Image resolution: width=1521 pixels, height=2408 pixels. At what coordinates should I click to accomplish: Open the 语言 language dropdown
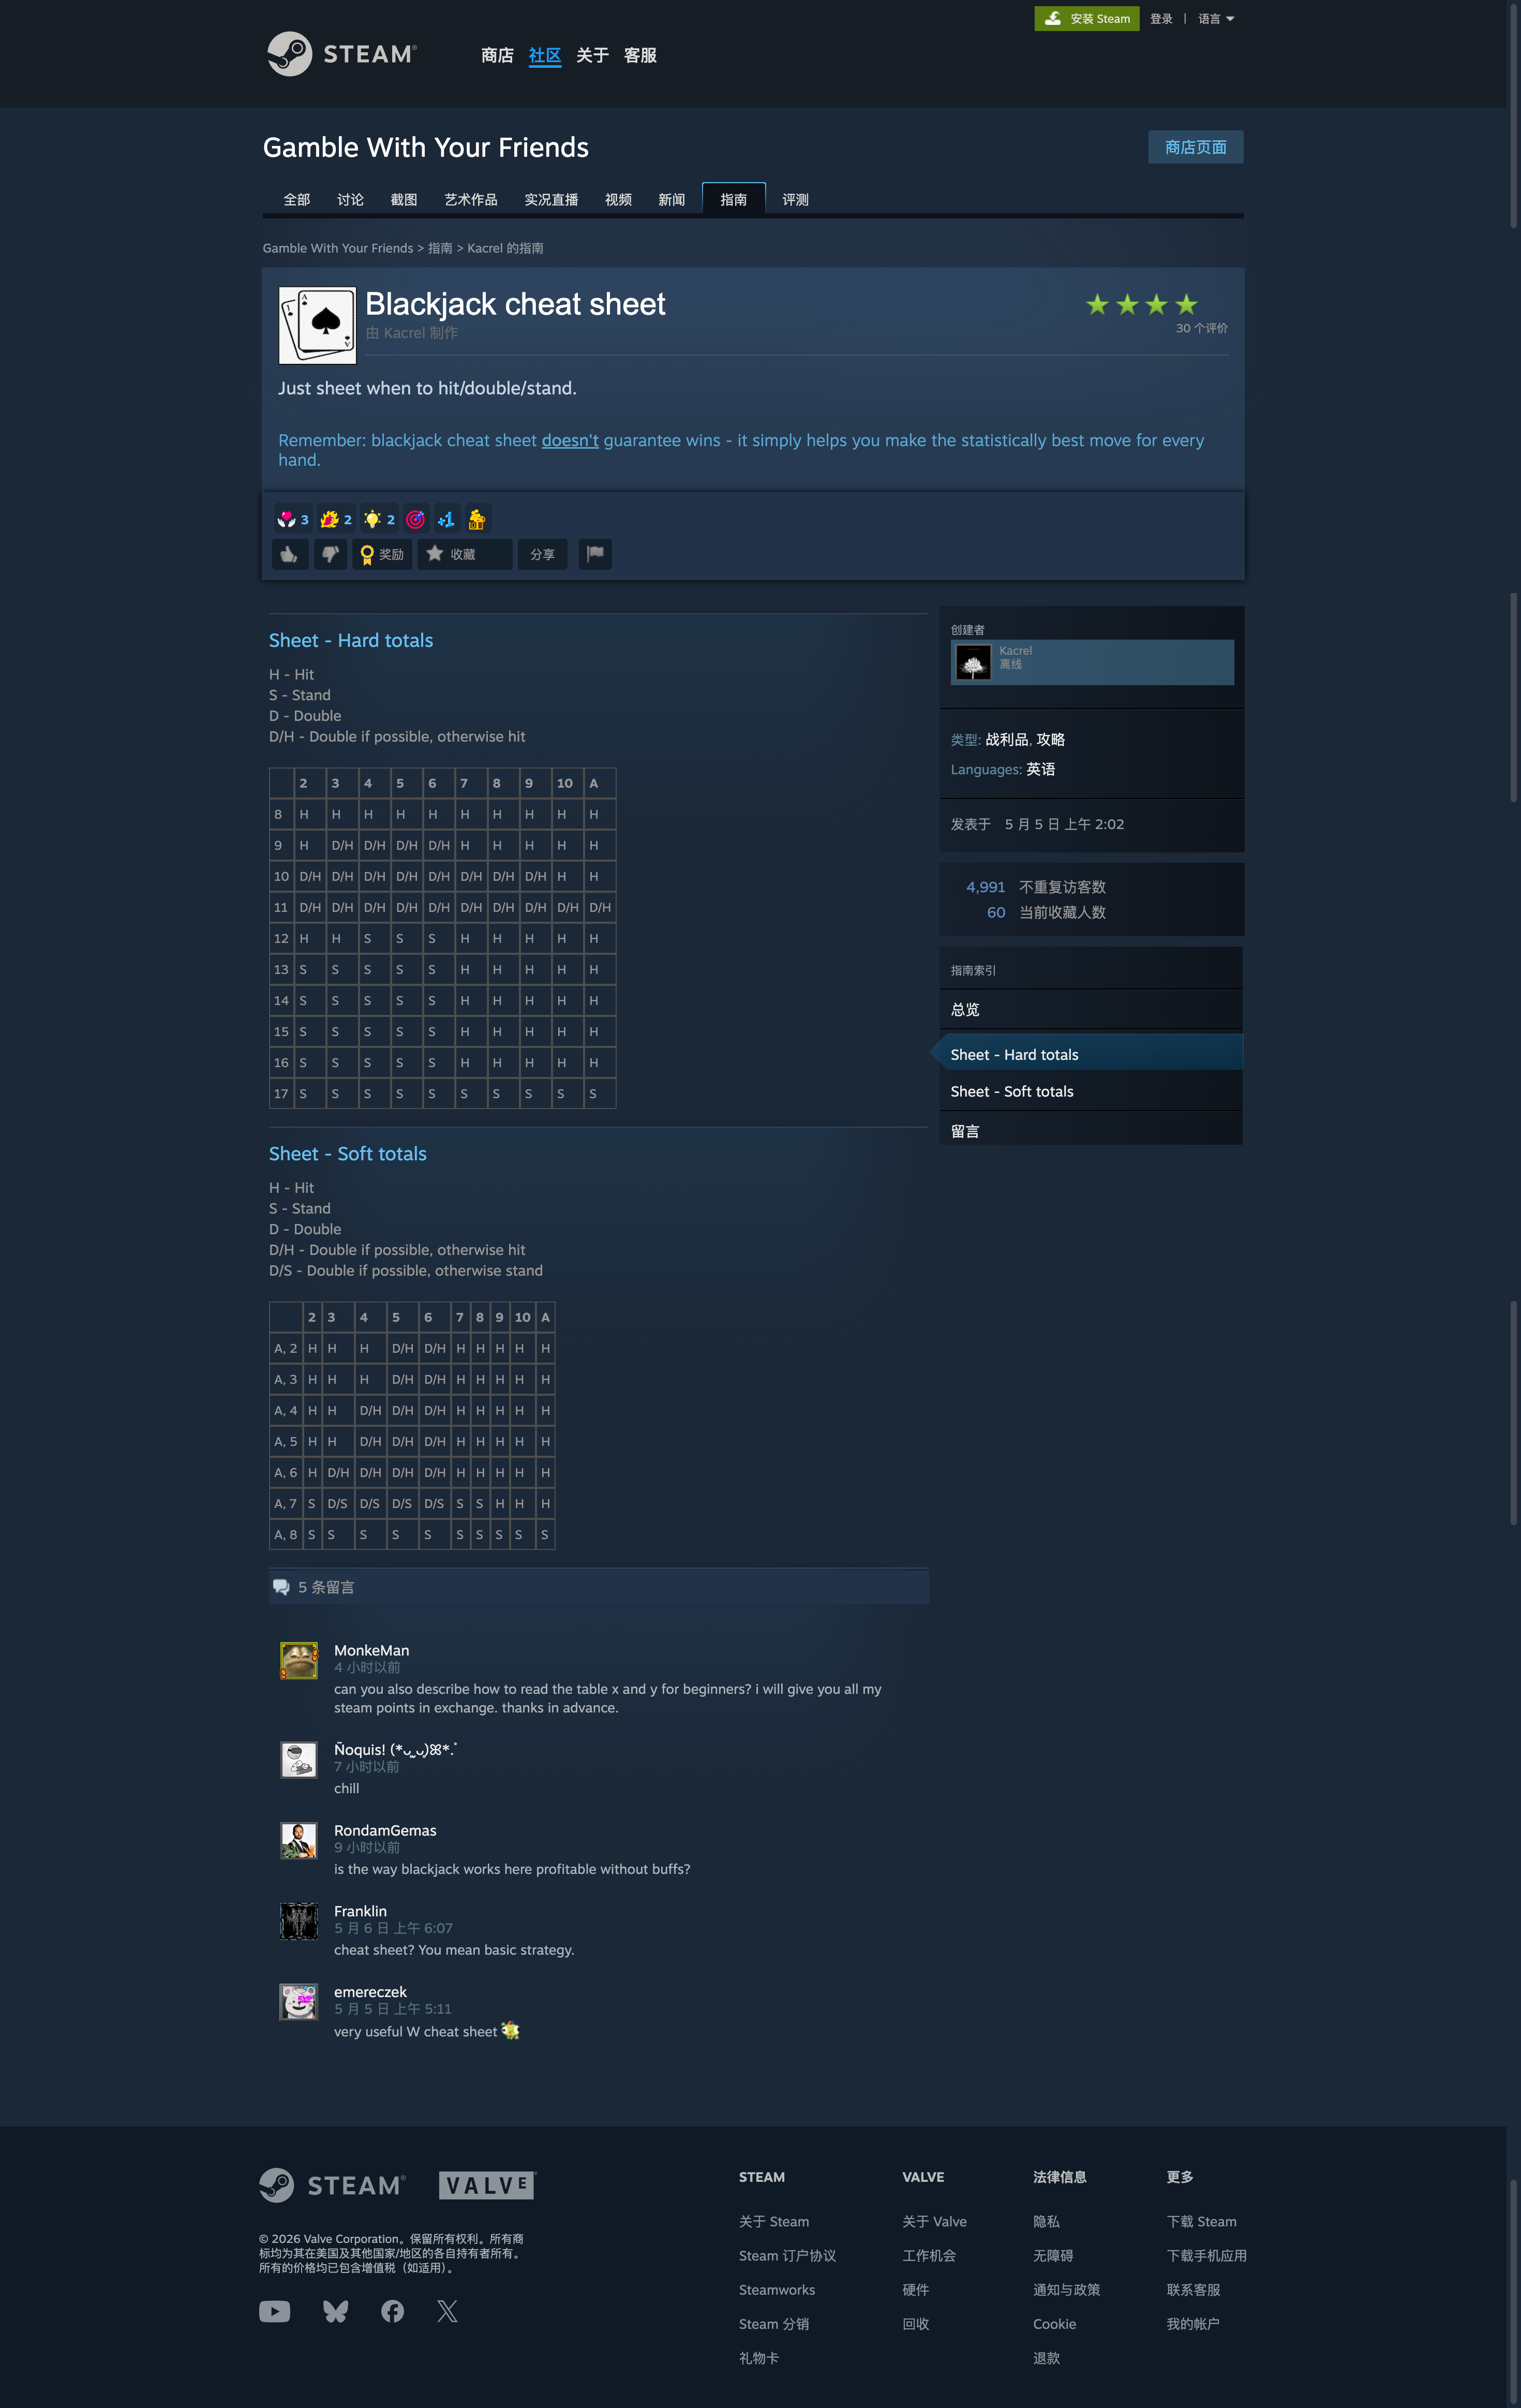(x=1216, y=19)
